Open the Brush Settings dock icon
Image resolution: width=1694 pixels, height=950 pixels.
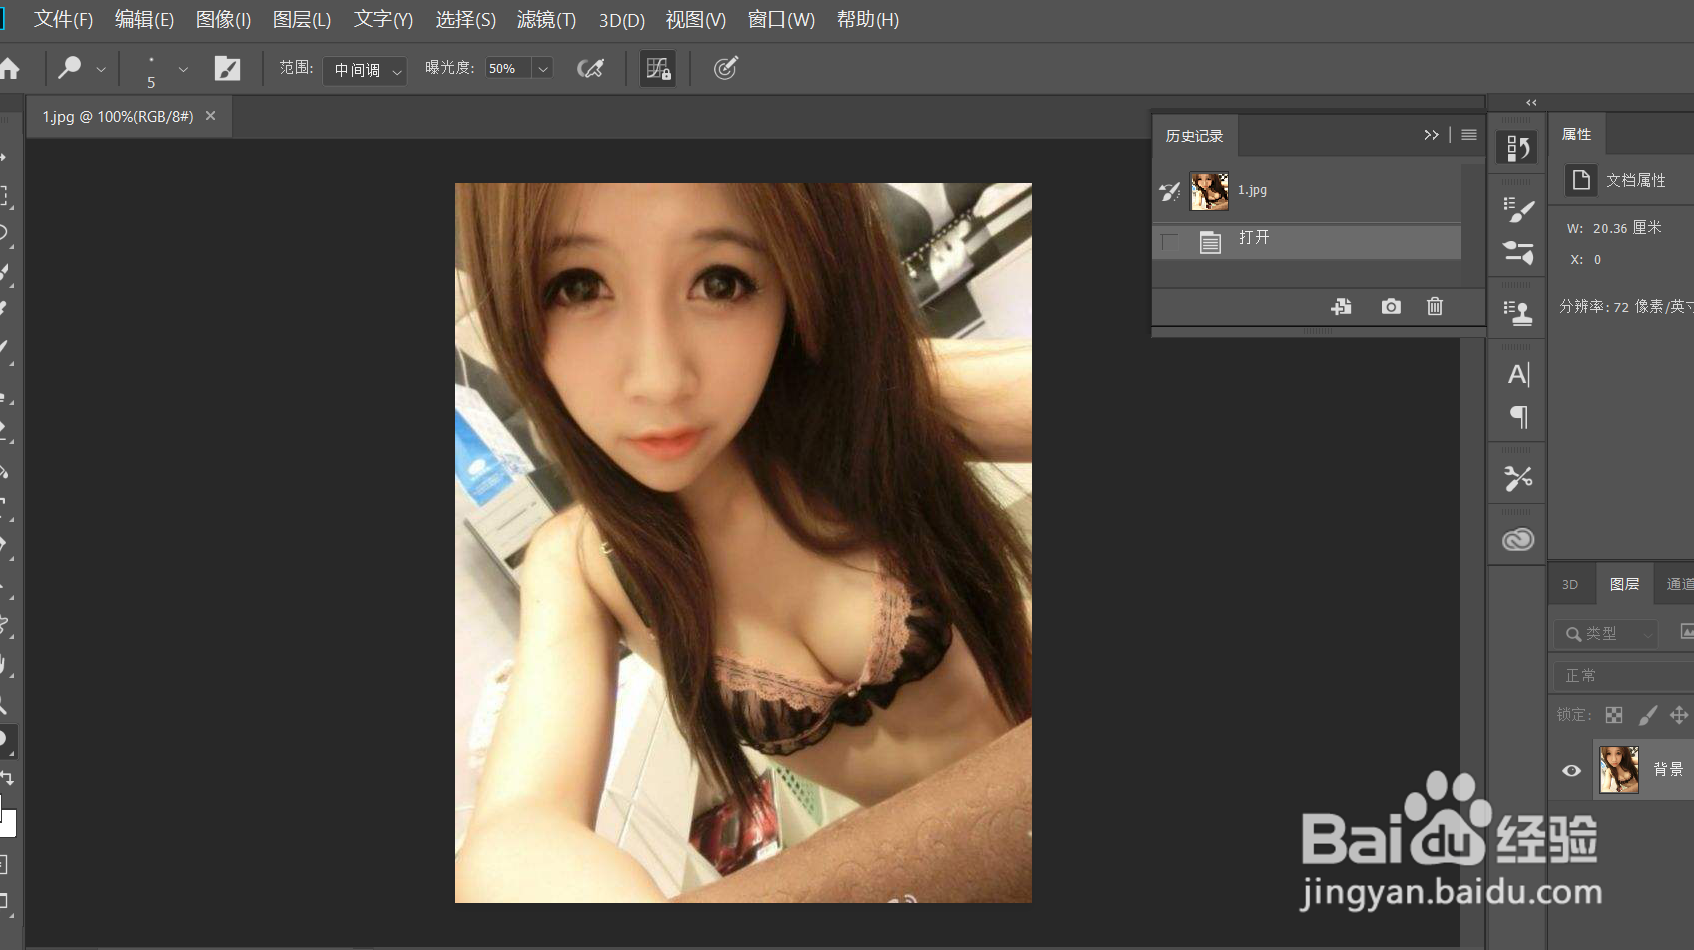pyautogui.click(x=1518, y=209)
